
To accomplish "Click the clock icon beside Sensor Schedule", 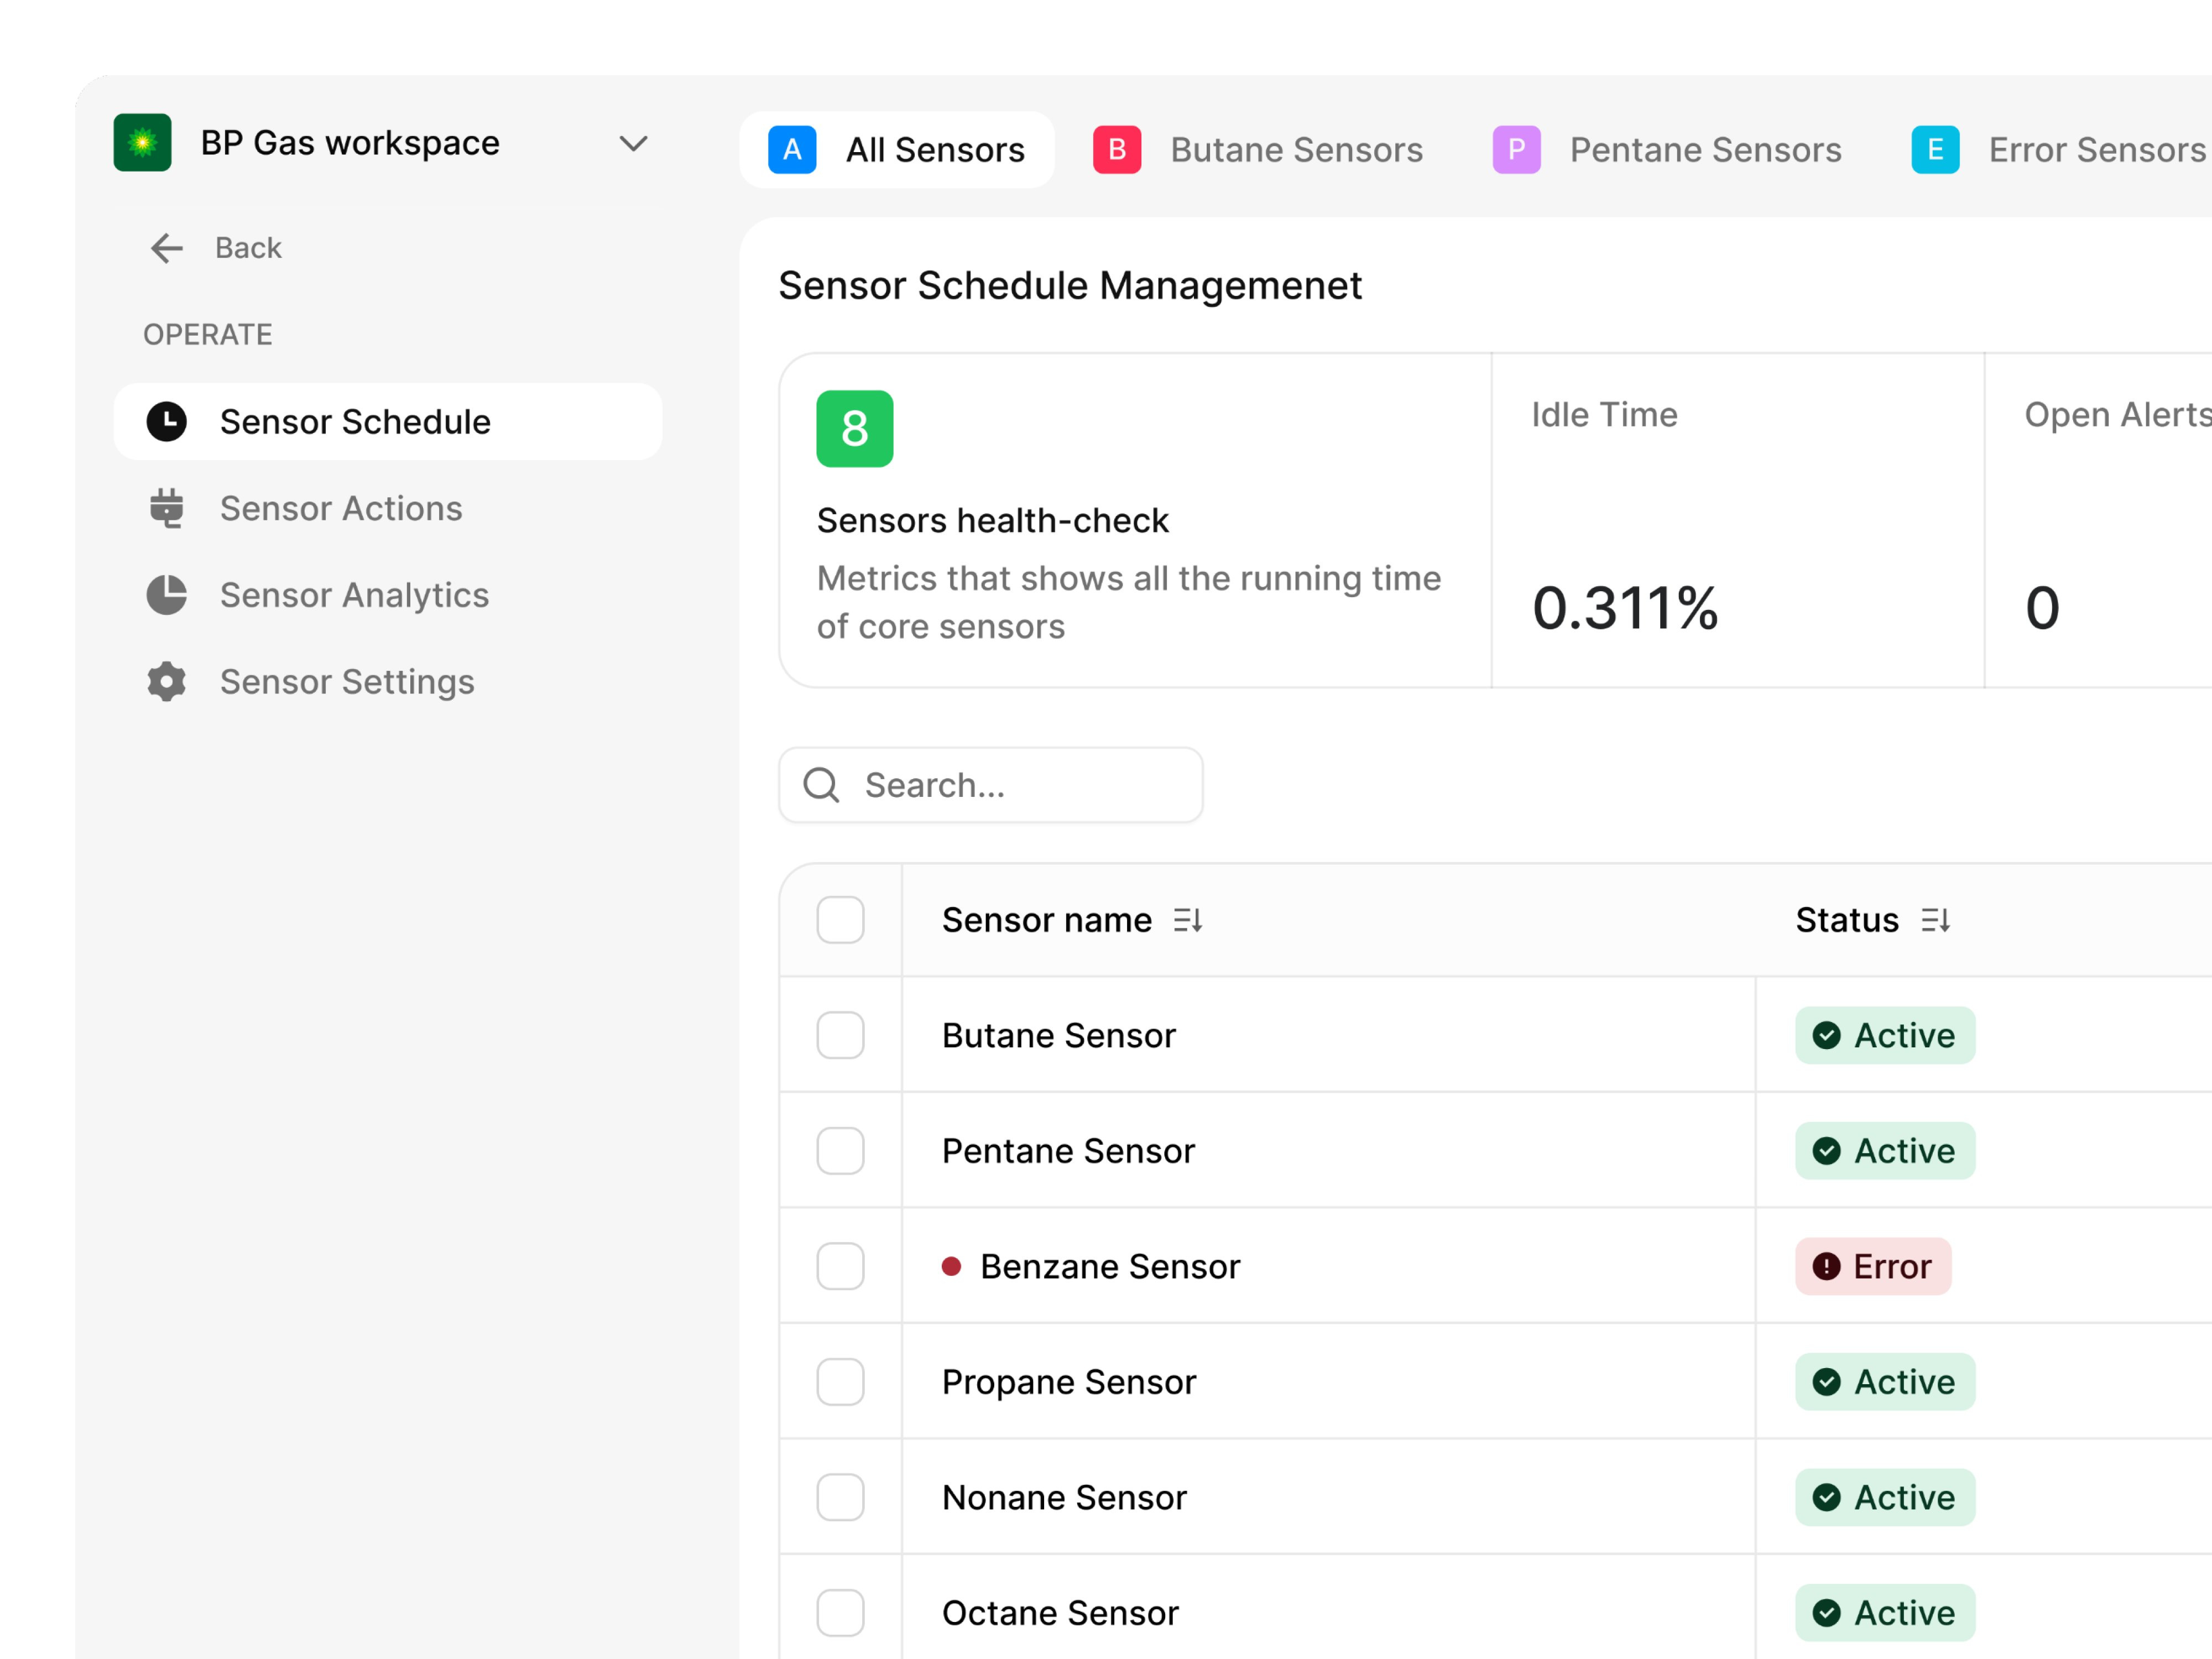I will point(167,422).
